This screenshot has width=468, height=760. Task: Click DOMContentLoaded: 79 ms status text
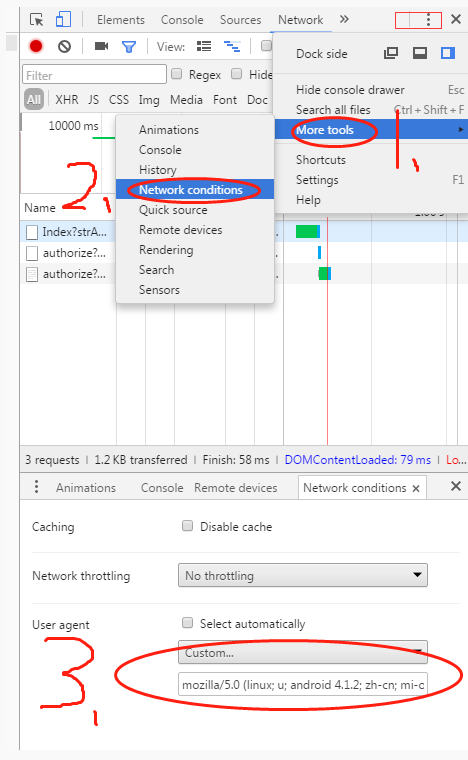(x=358, y=459)
